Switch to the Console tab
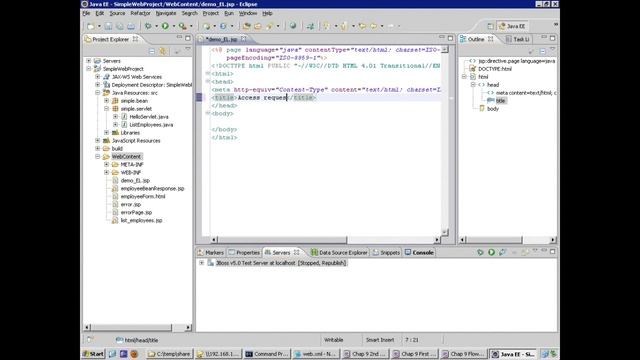This screenshot has width=640, height=360. pyautogui.click(x=419, y=253)
